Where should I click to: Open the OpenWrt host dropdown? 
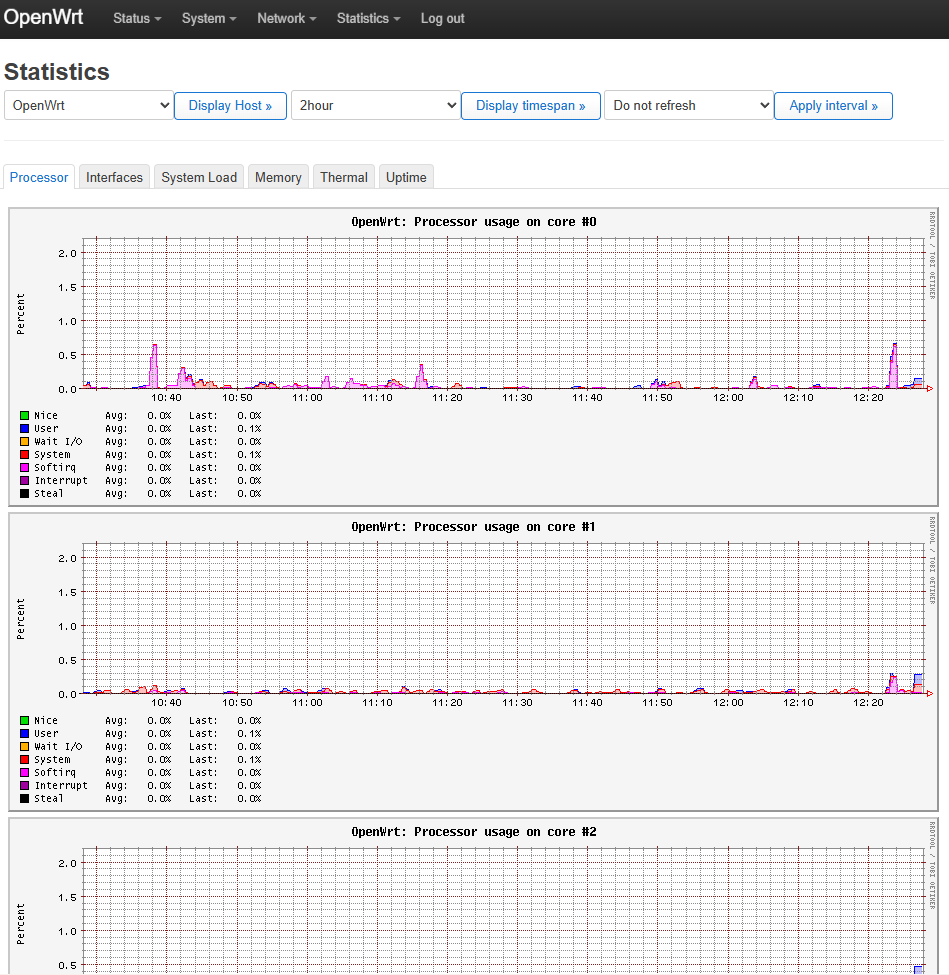point(89,105)
